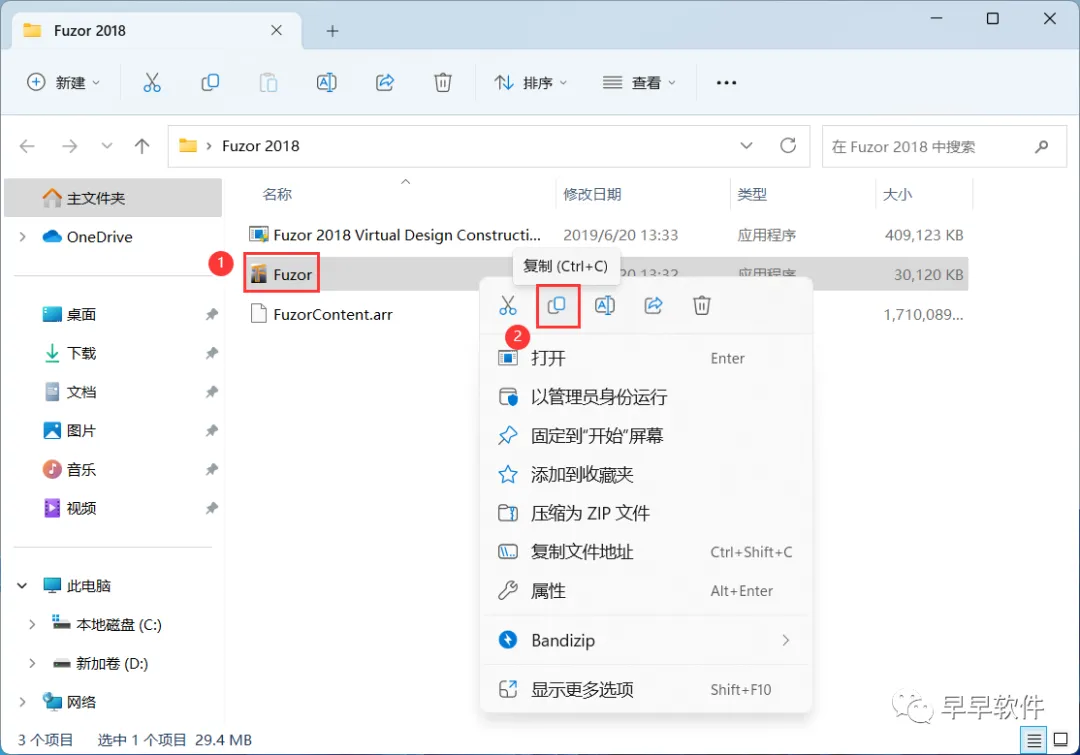Image resolution: width=1080 pixels, height=755 pixels.
Task: Click Cut scissors icon in context menu
Action: [508, 305]
